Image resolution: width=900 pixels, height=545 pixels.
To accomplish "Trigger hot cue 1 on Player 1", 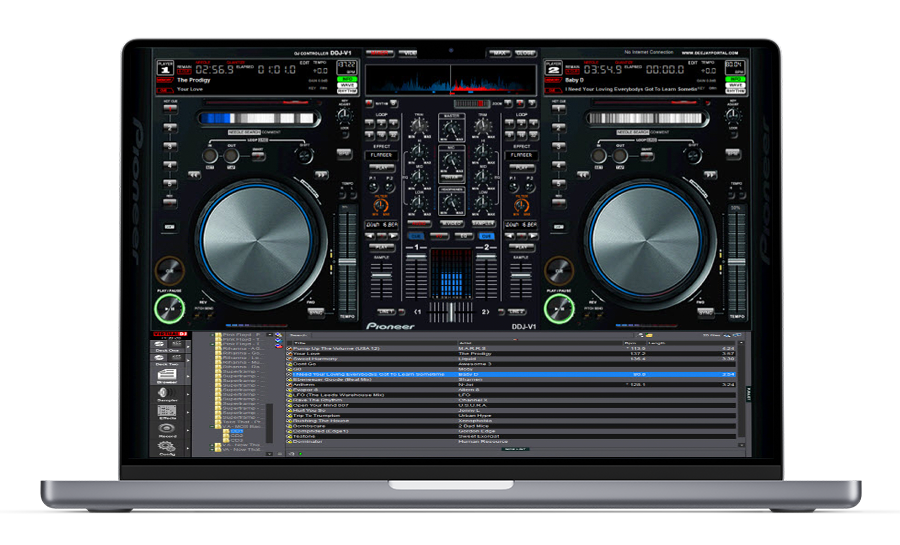I will [170, 109].
